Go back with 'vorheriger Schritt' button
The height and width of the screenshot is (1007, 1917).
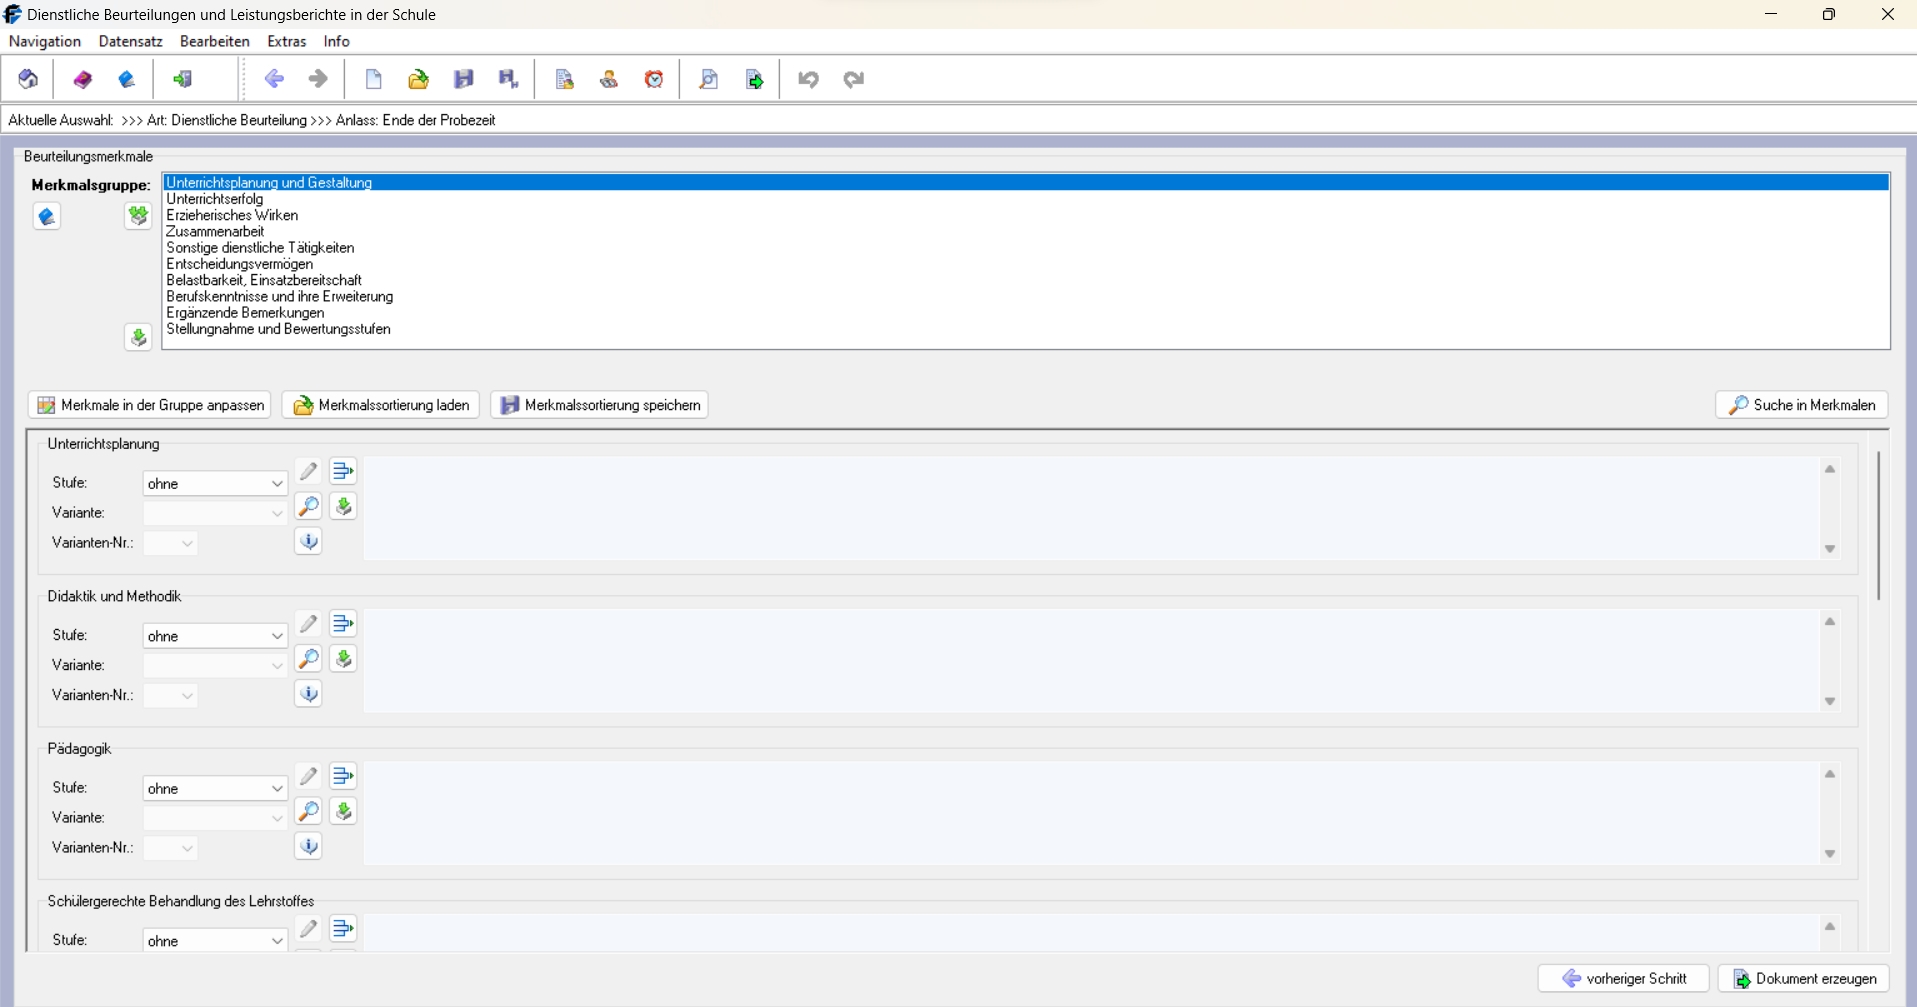[x=1624, y=979]
